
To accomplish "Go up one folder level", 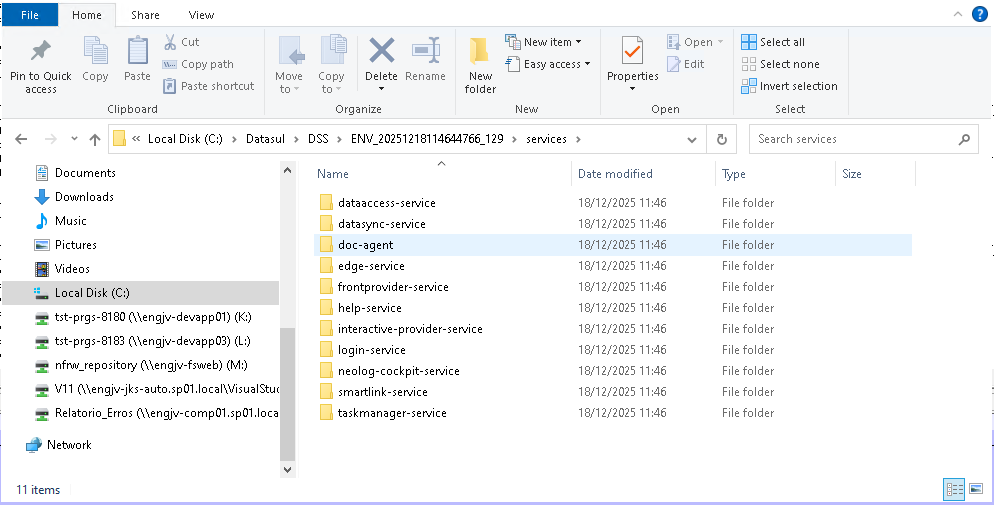I will pos(95,139).
